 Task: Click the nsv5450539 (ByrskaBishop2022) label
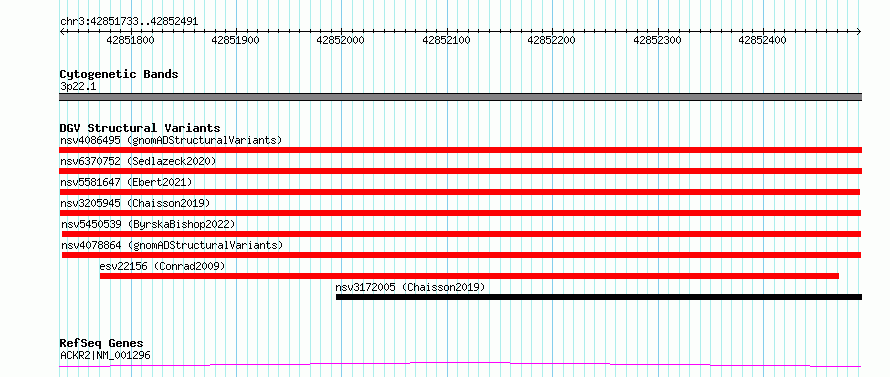148,224
